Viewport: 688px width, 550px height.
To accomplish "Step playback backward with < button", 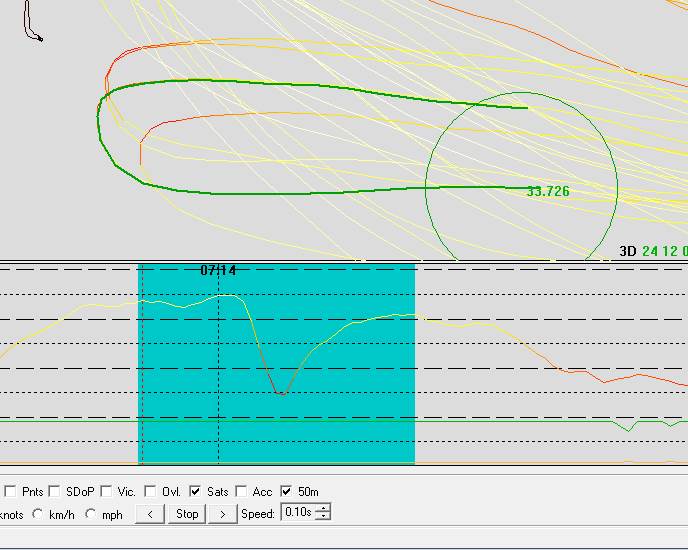I will tap(149, 514).
